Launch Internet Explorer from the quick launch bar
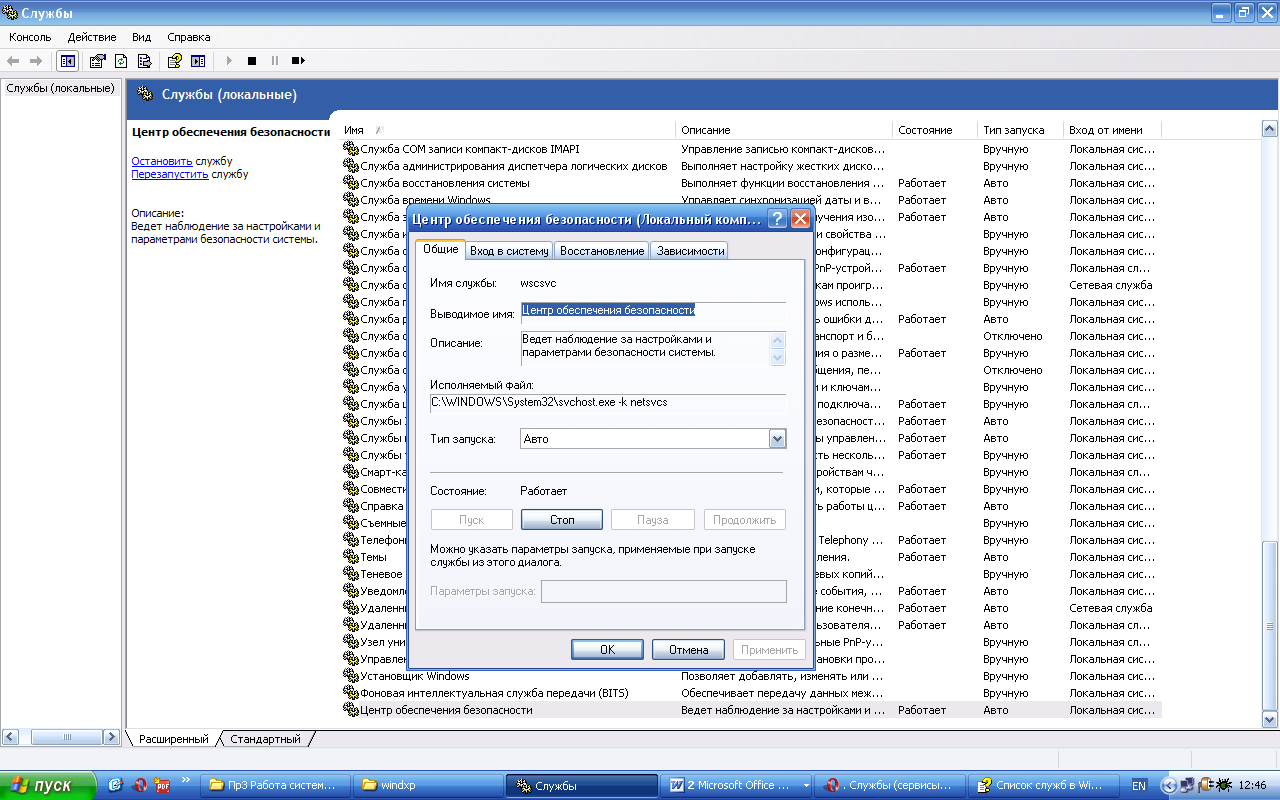The width and height of the screenshot is (1280, 800). tap(115, 785)
